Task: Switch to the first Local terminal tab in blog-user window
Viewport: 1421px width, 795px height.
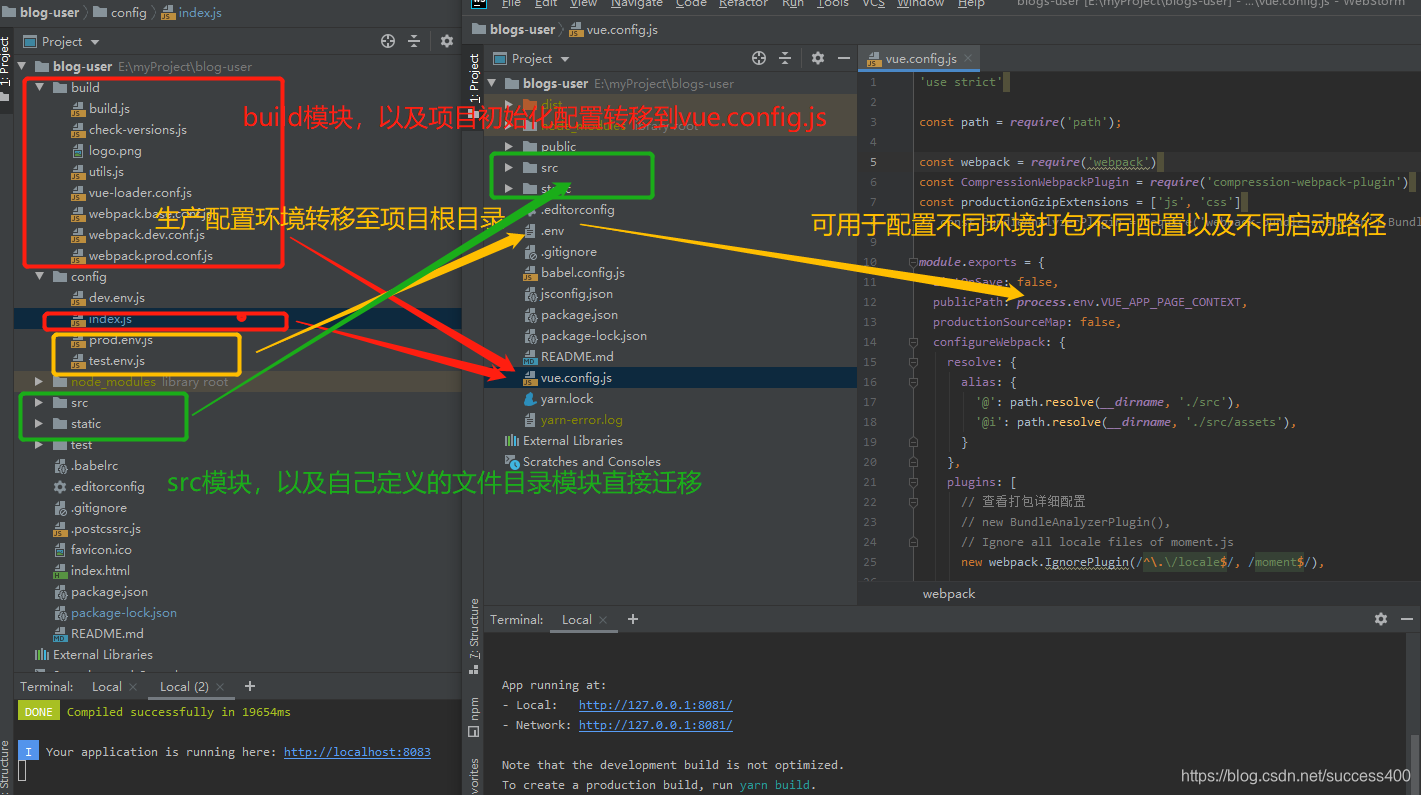Action: point(107,687)
